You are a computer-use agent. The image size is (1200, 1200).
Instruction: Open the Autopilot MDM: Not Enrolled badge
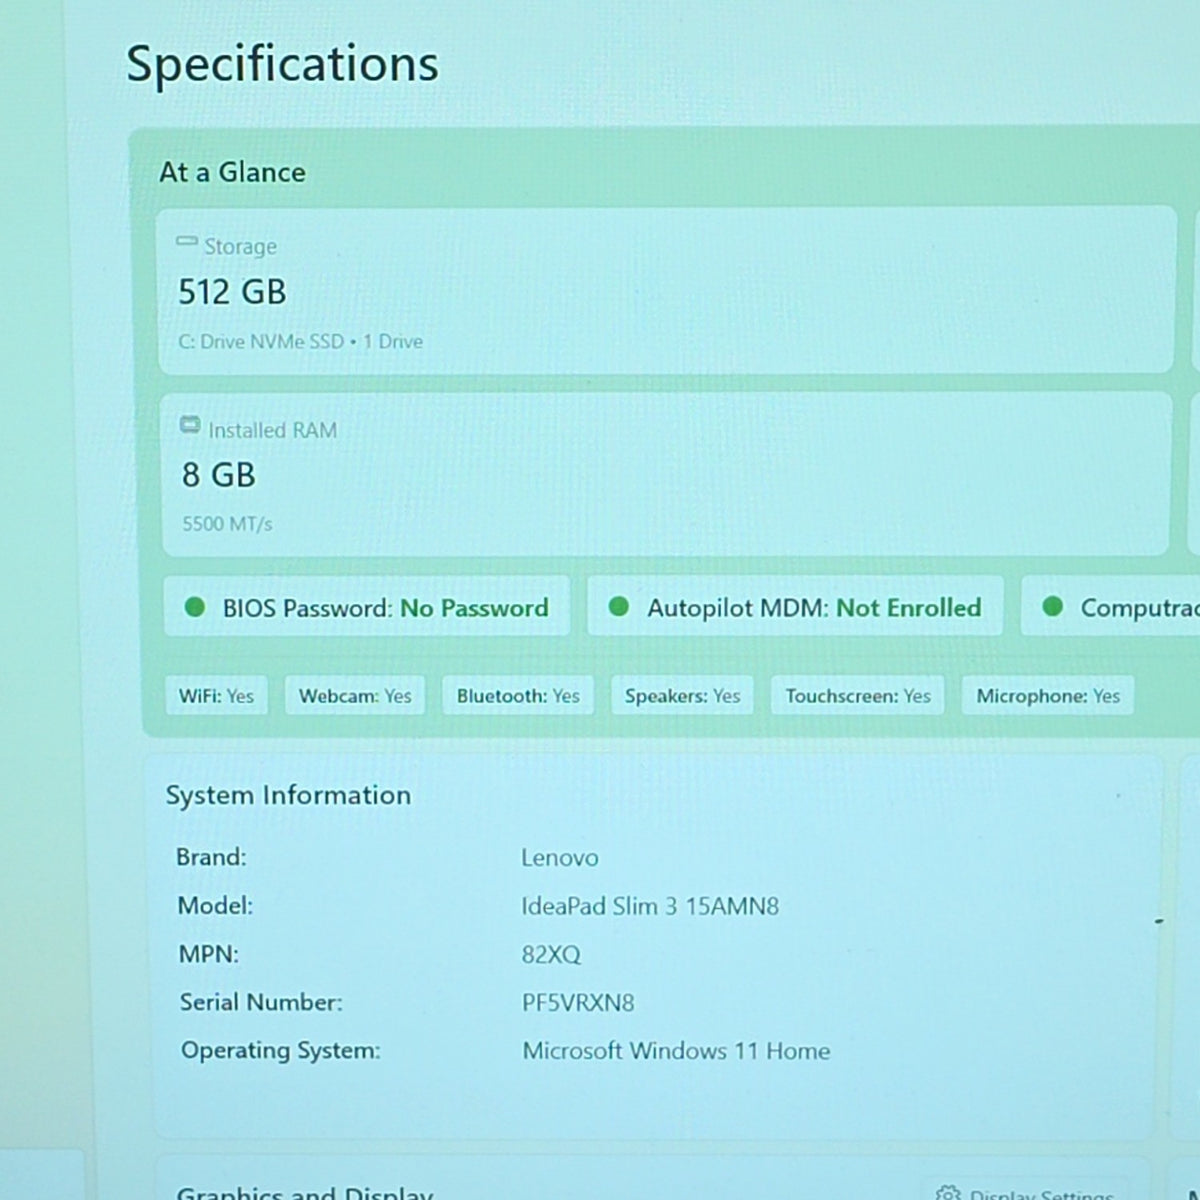(x=795, y=606)
